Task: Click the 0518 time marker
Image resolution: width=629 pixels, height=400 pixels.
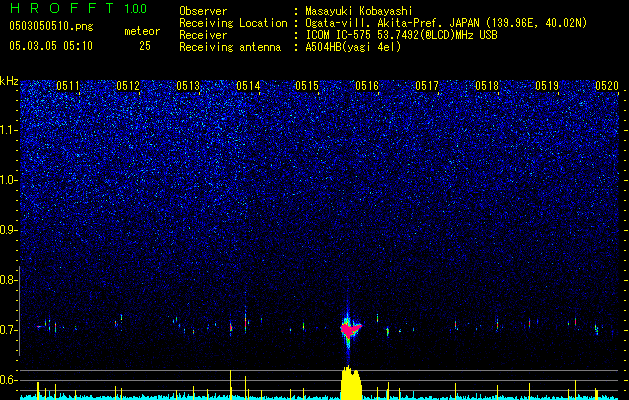Action: pyautogui.click(x=487, y=85)
